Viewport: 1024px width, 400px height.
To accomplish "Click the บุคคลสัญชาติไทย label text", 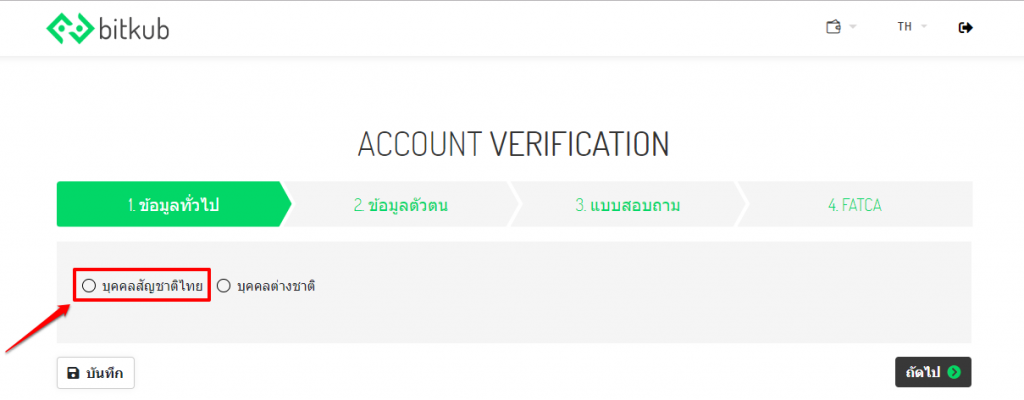I will 152,286.
